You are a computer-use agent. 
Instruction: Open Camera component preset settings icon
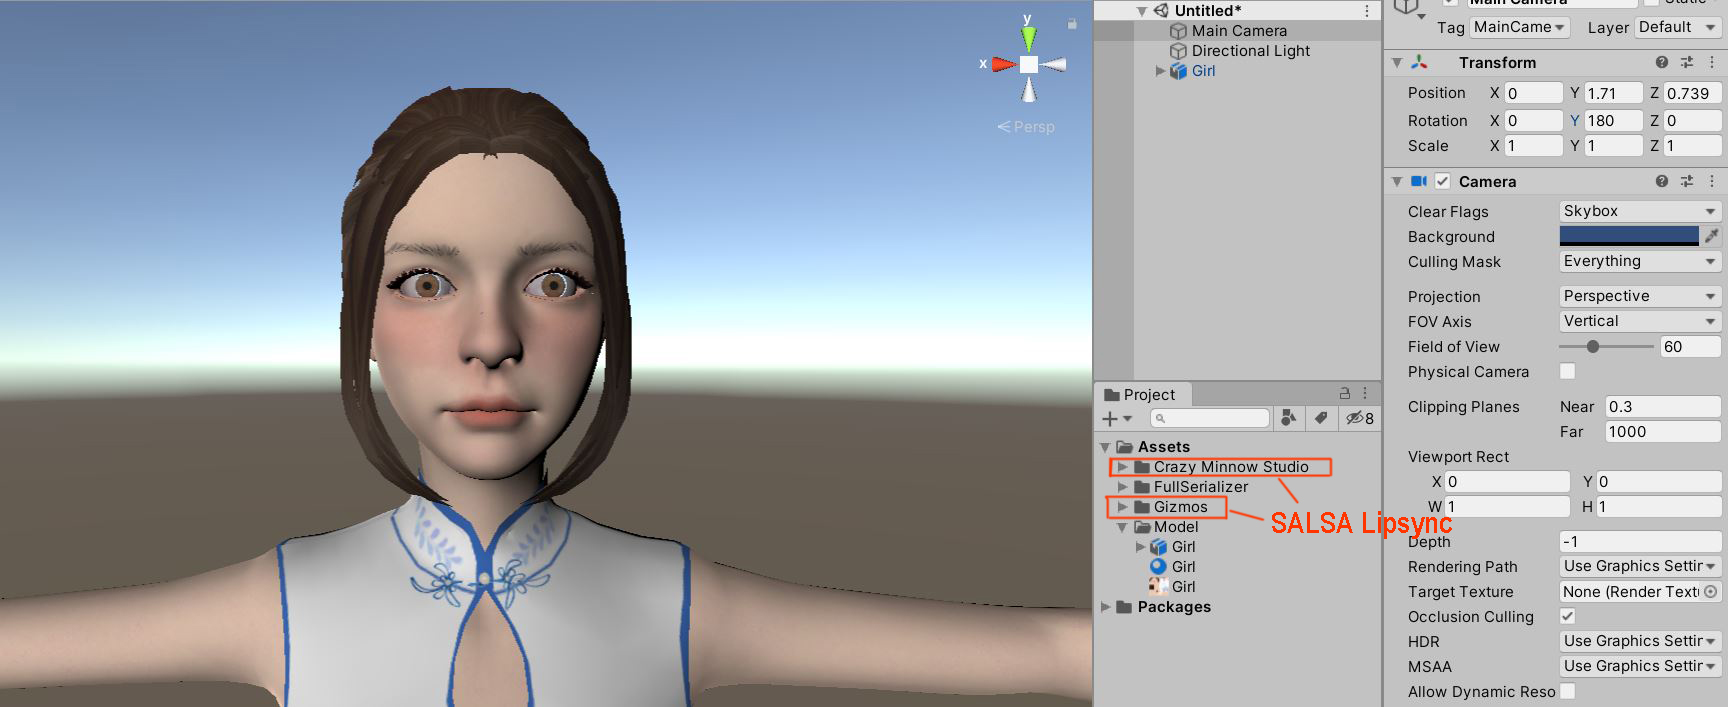coord(1687,181)
